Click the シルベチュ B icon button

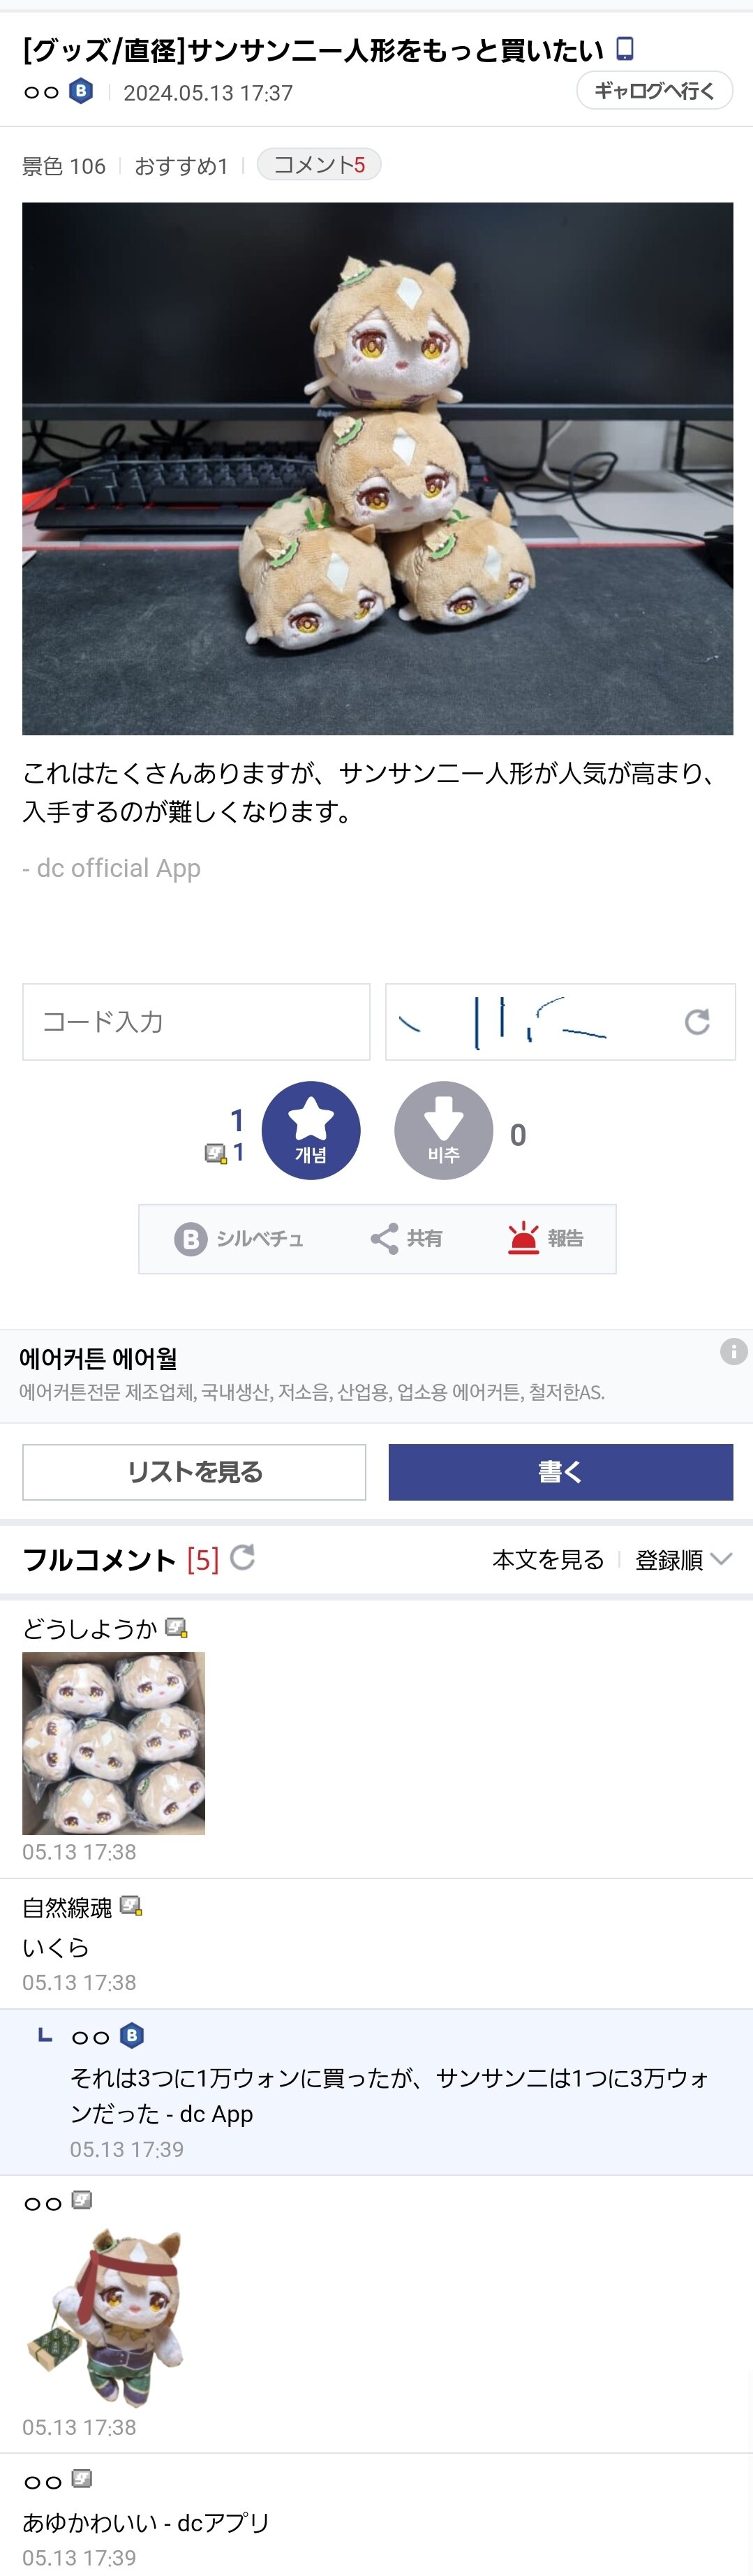(190, 1239)
